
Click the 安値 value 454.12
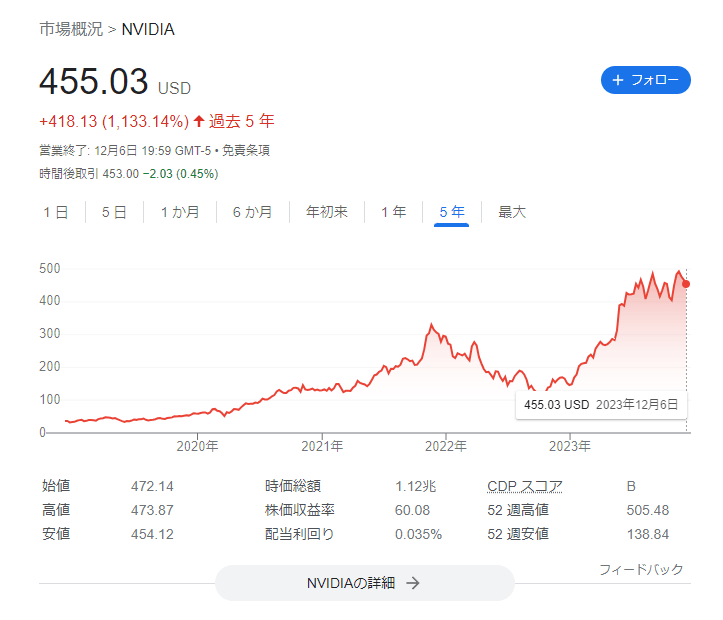pos(152,534)
